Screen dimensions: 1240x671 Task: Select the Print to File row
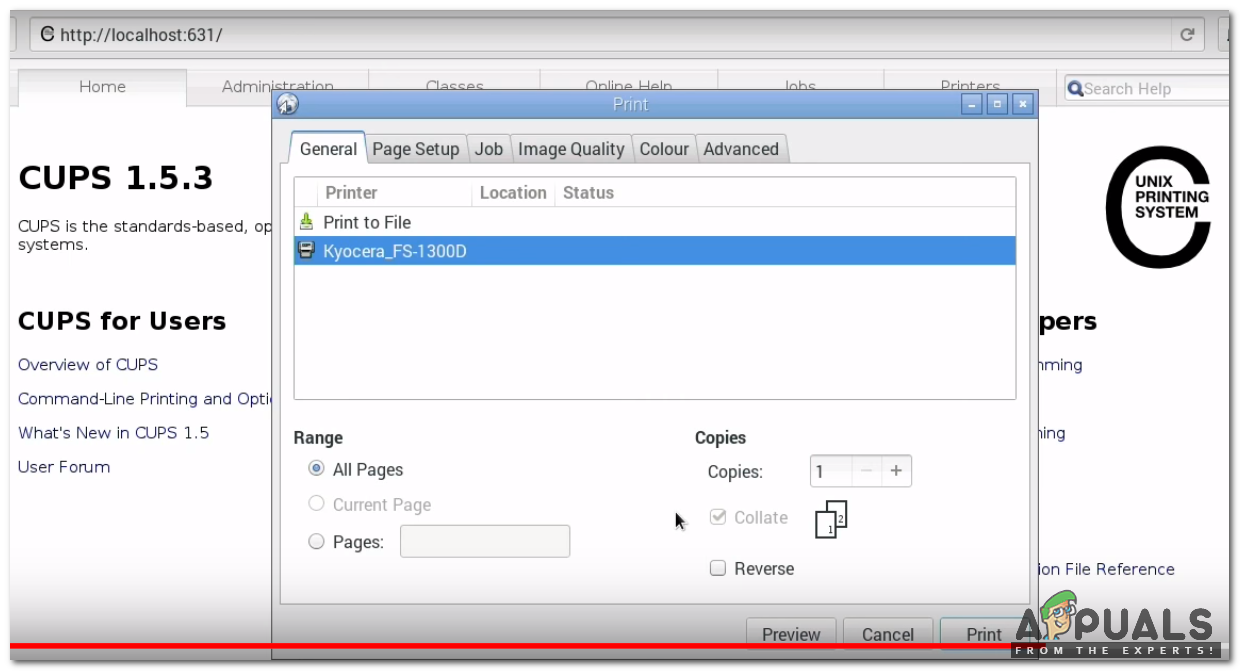[655, 222]
